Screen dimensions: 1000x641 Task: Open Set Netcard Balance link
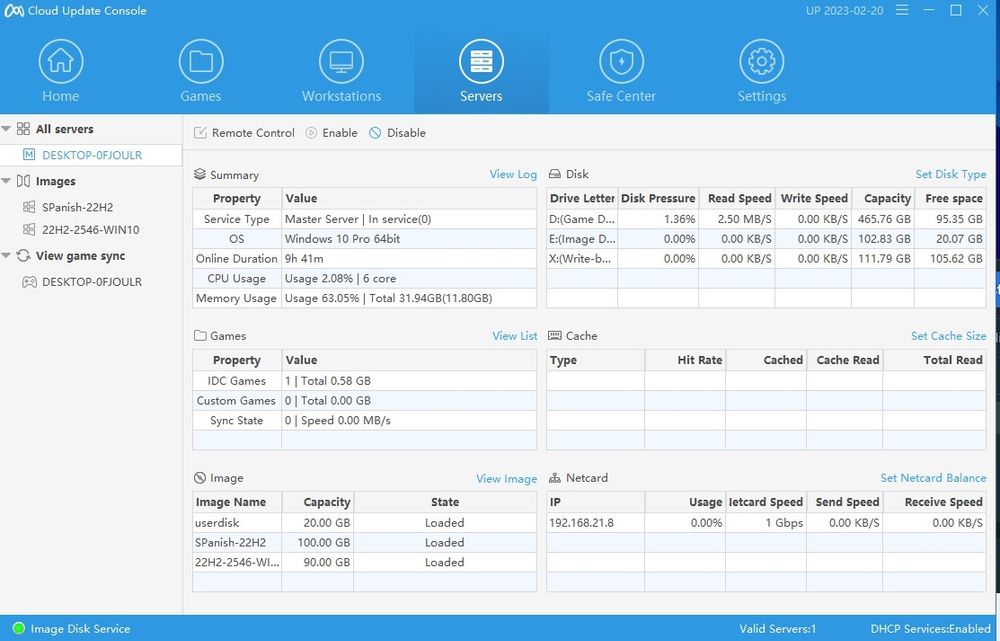pos(933,478)
